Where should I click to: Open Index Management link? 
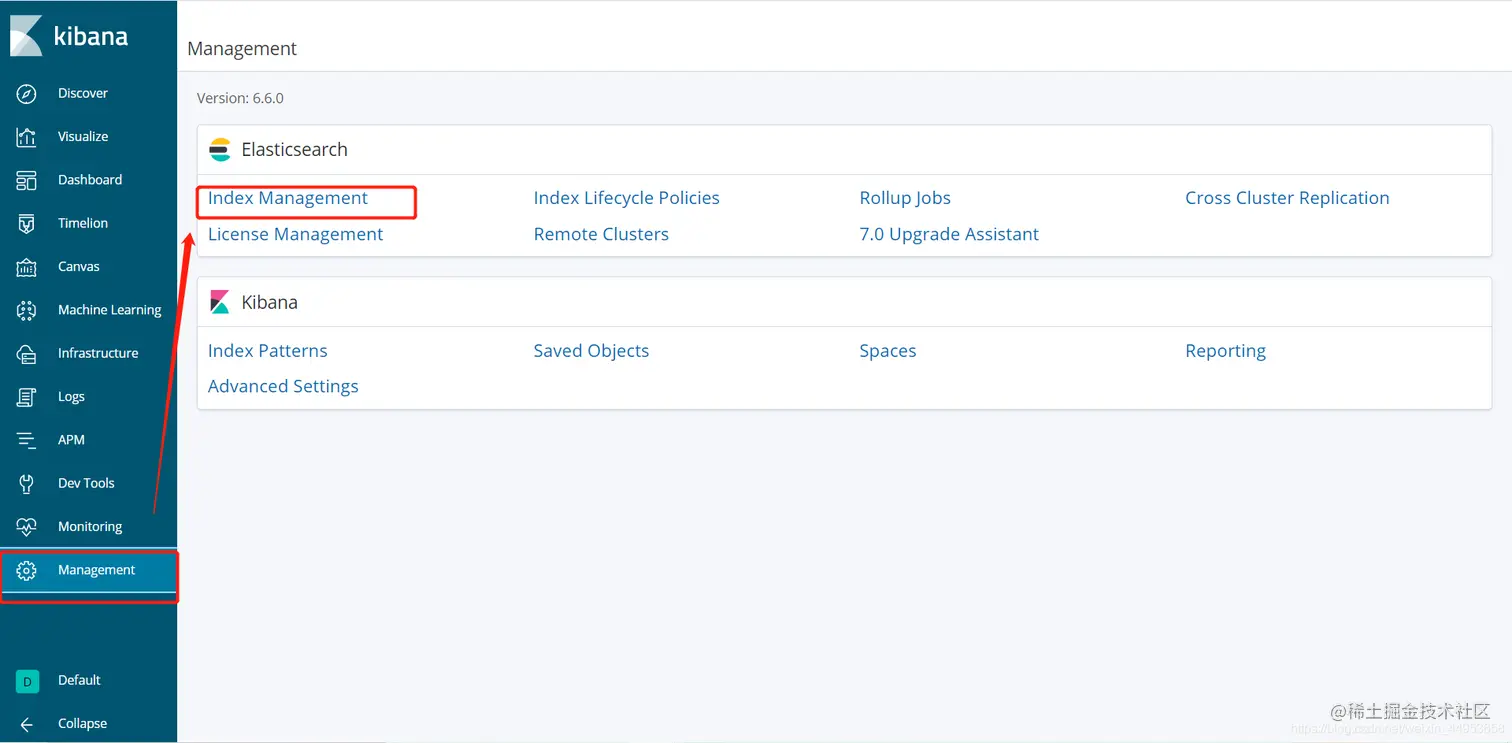288,198
